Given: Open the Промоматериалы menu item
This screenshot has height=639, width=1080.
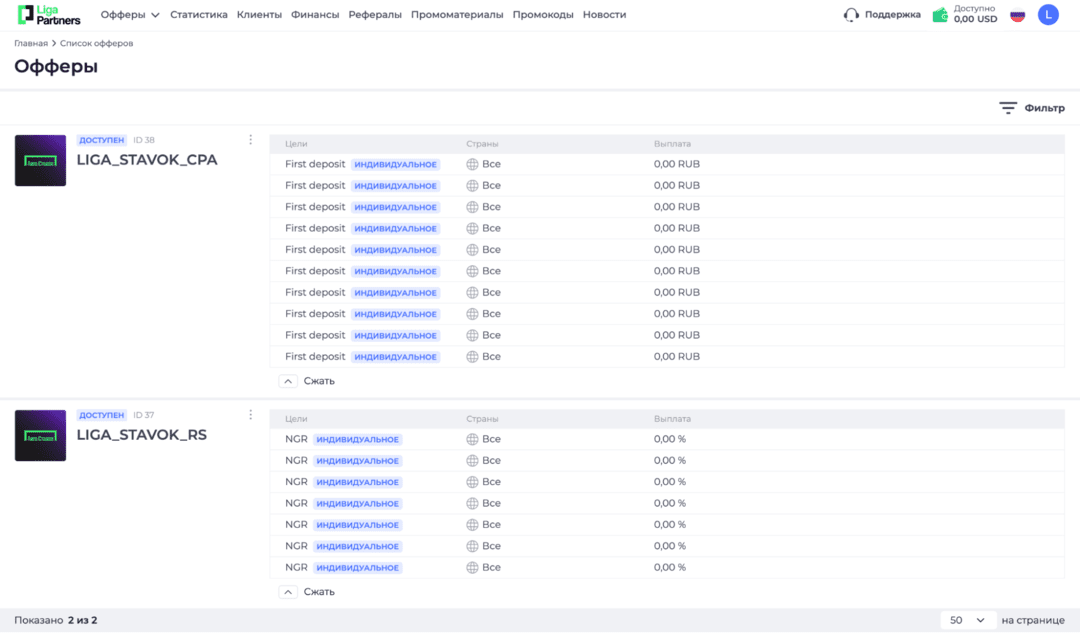Looking at the screenshot, I should click(455, 15).
